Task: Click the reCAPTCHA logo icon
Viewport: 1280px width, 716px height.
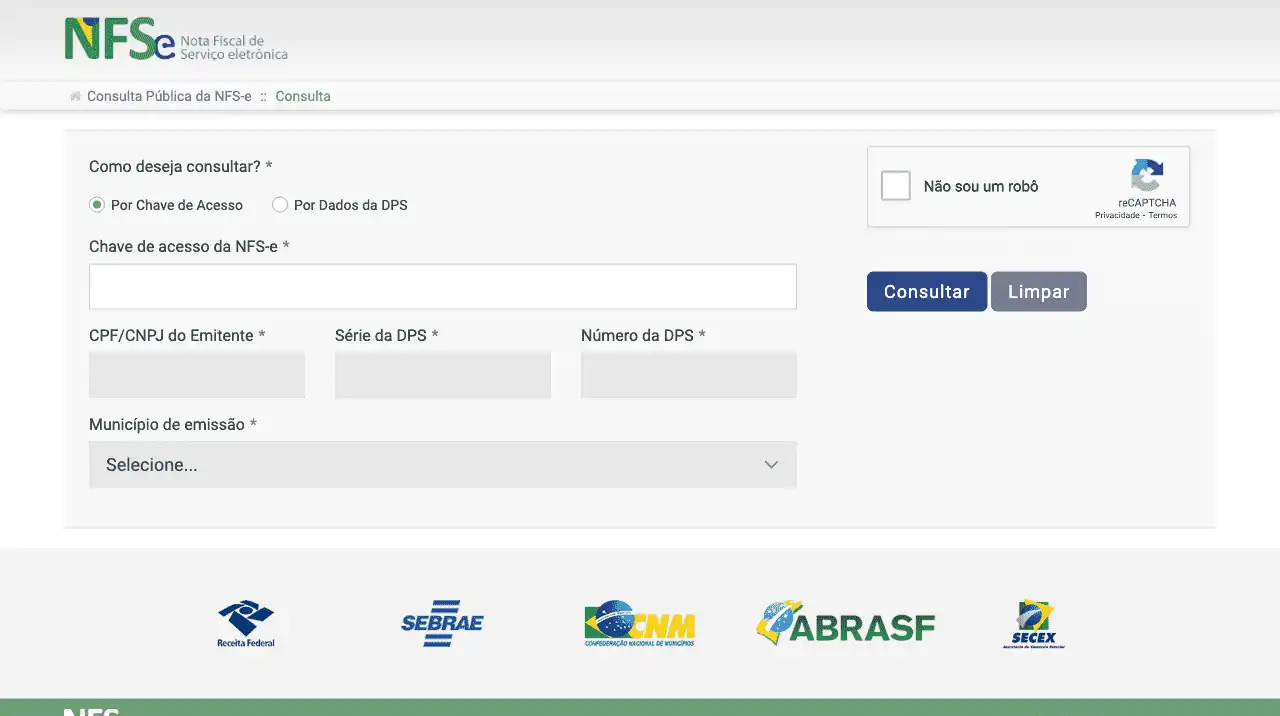Action: (1147, 176)
